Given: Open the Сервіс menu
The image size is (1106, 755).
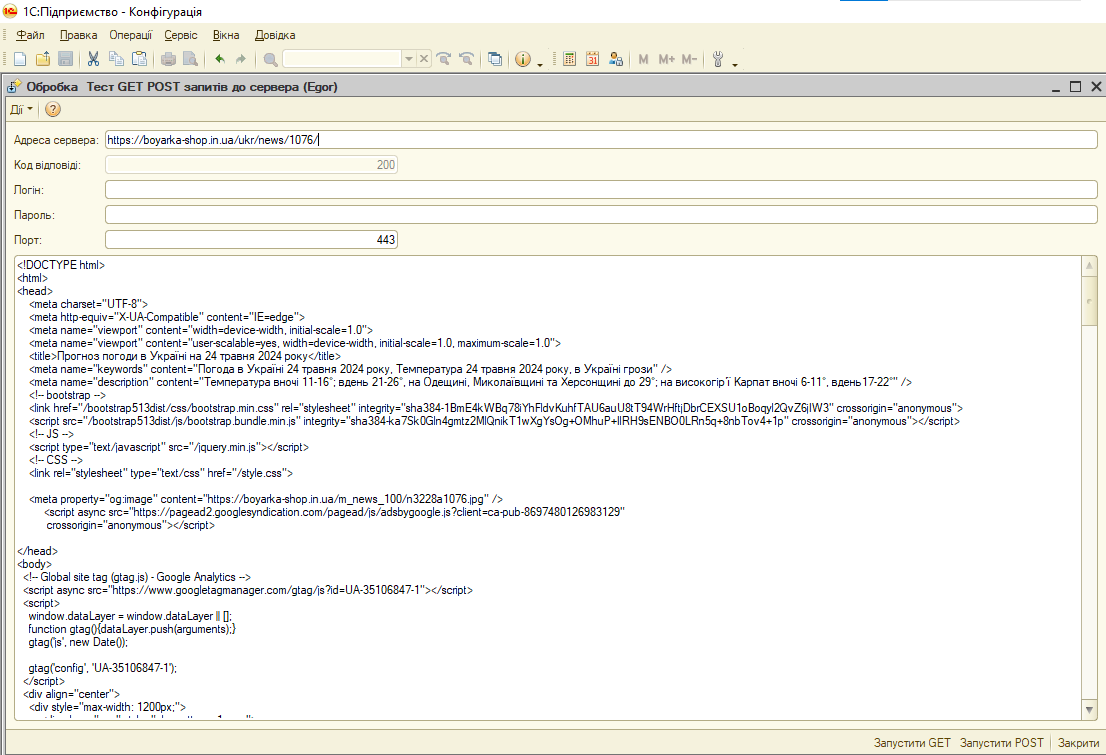Looking at the screenshot, I should (181, 35).
